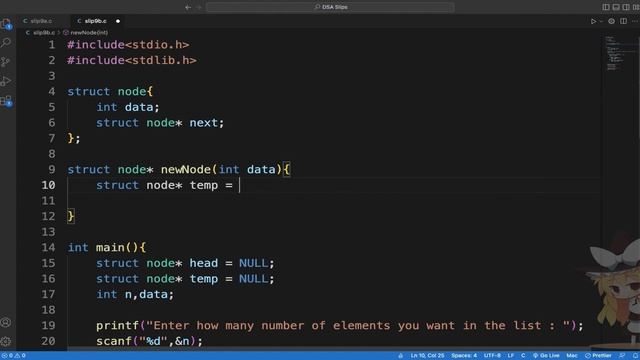The width and height of the screenshot is (640, 360).
Task: Click the icon left of Ln 10, Col 25
Action: click(x=400, y=356)
